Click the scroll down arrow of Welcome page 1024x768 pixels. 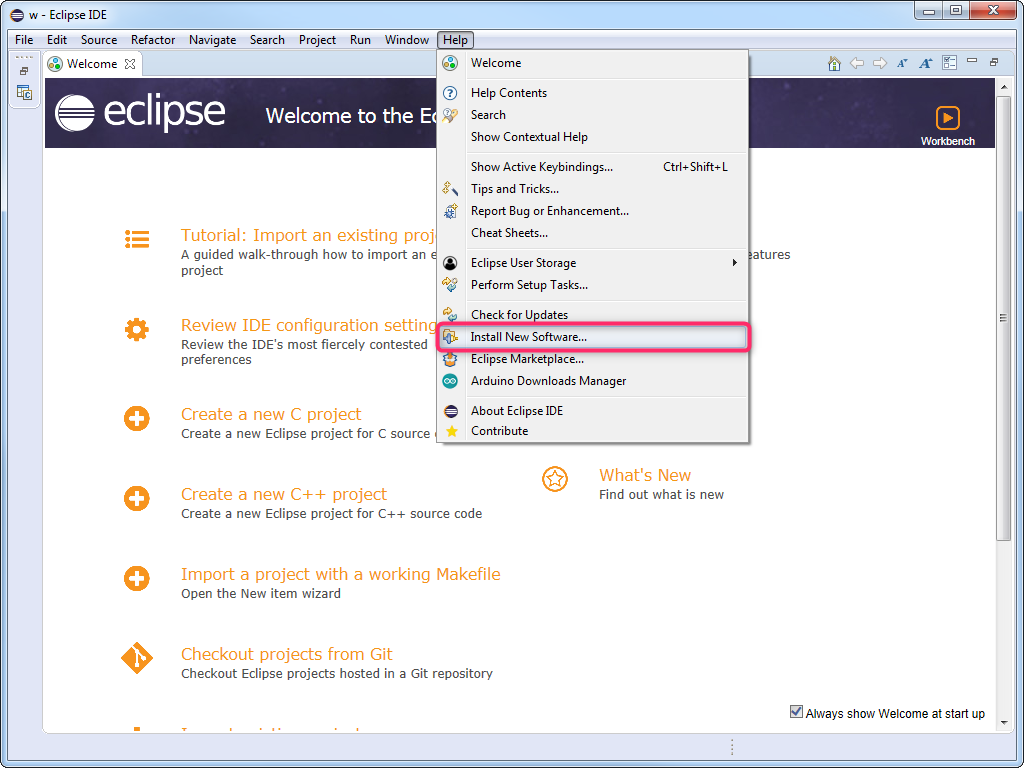click(1004, 722)
